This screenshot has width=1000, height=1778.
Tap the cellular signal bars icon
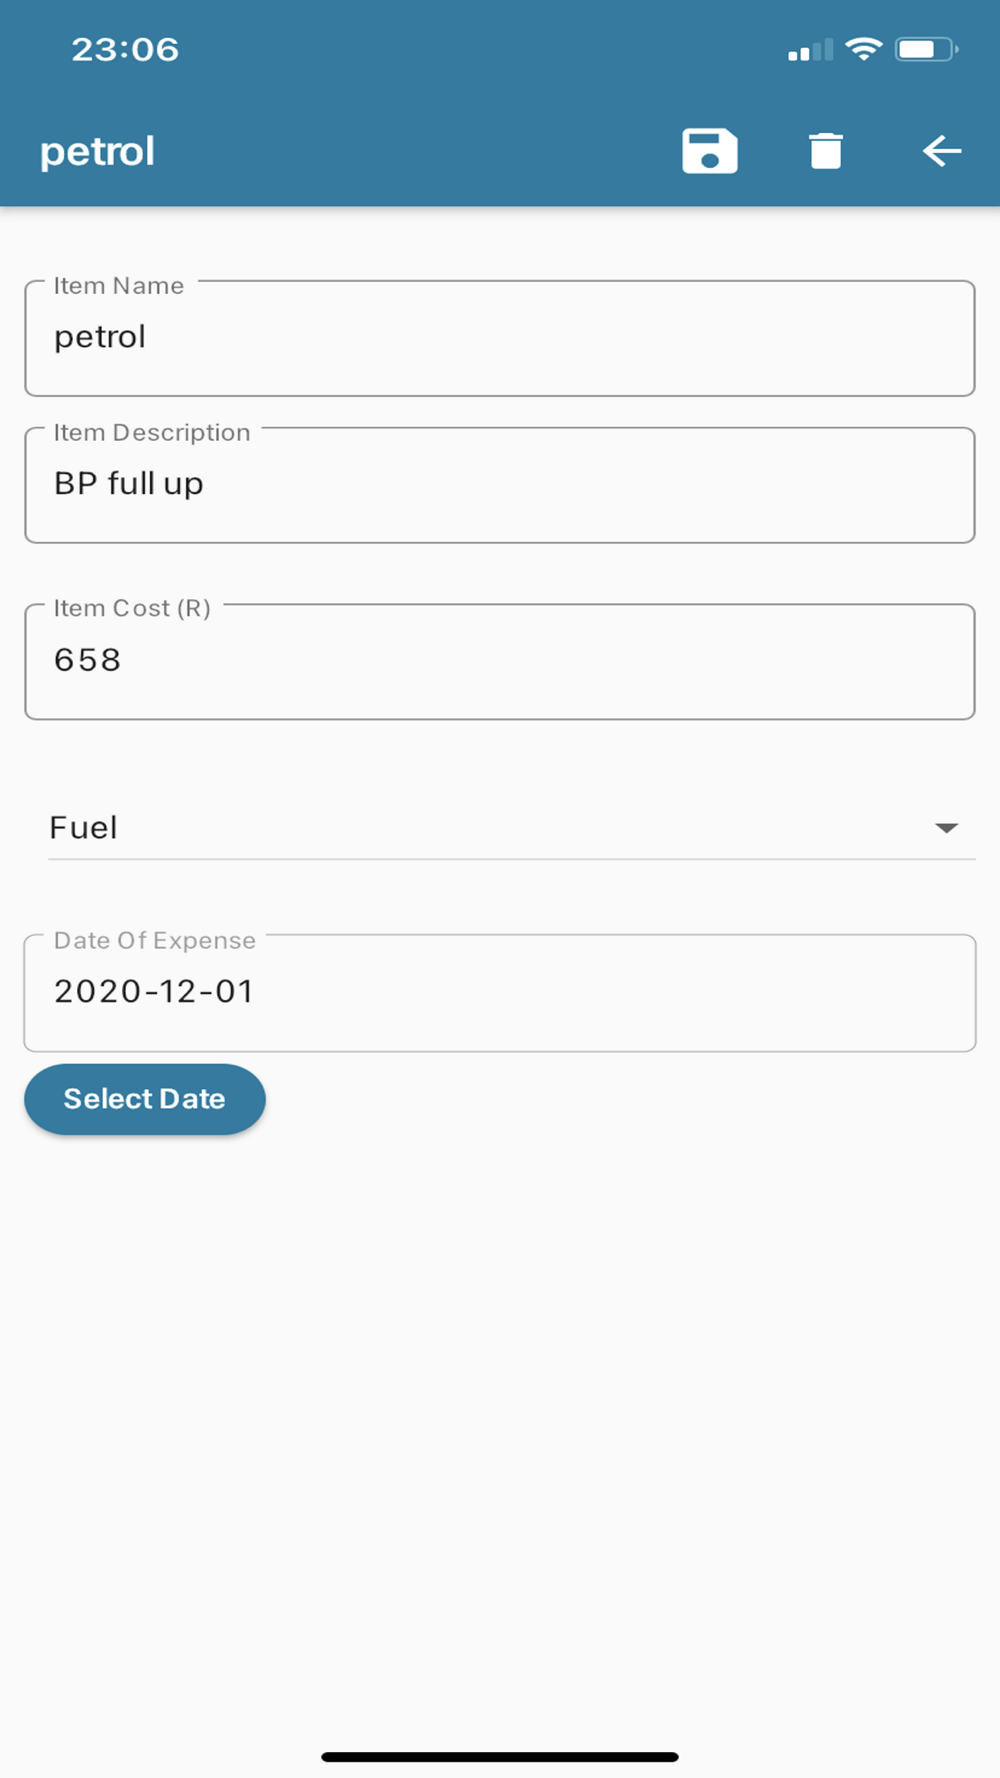coord(810,50)
